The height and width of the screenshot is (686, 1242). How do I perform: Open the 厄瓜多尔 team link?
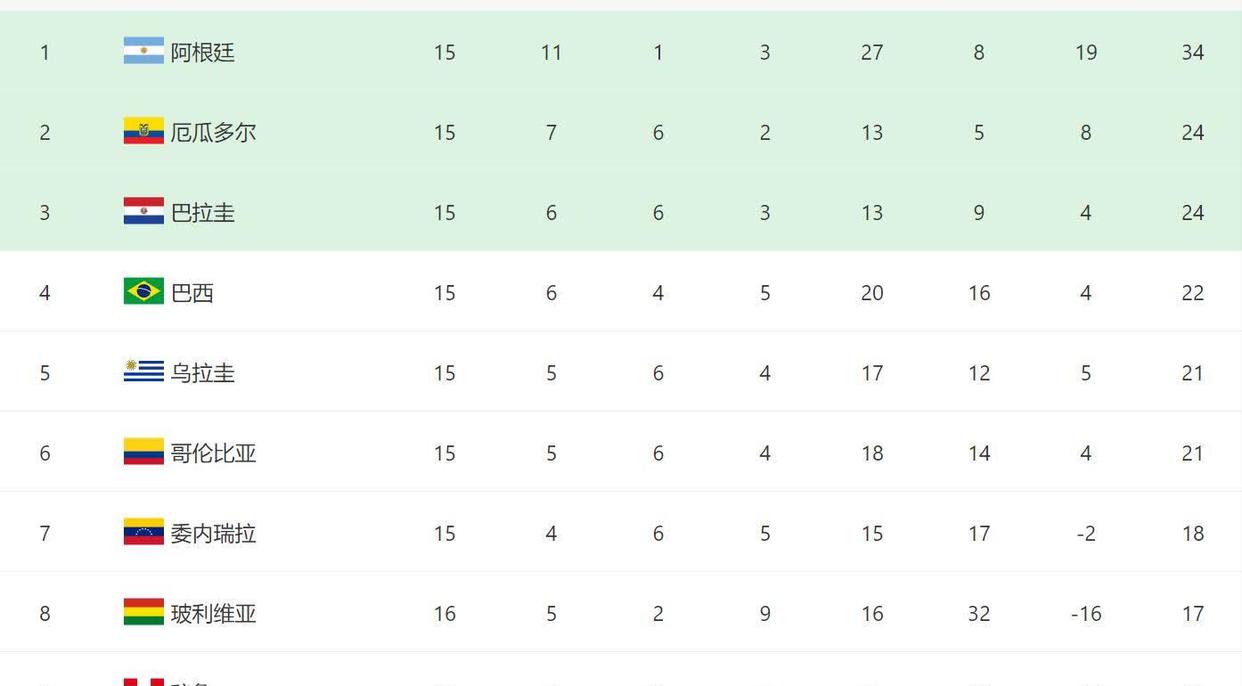[213, 132]
